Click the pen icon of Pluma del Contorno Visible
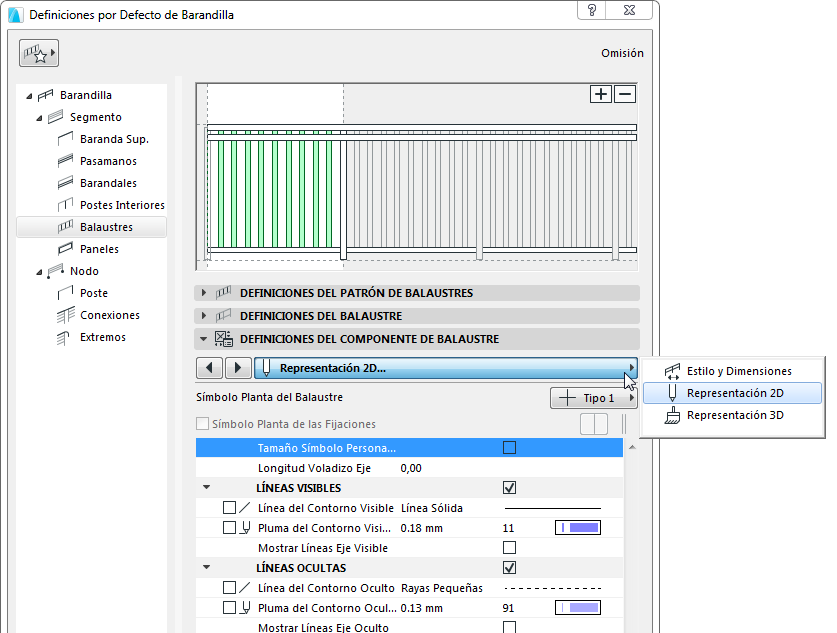Screen dimensions: 837x633 pyautogui.click(x=245, y=528)
